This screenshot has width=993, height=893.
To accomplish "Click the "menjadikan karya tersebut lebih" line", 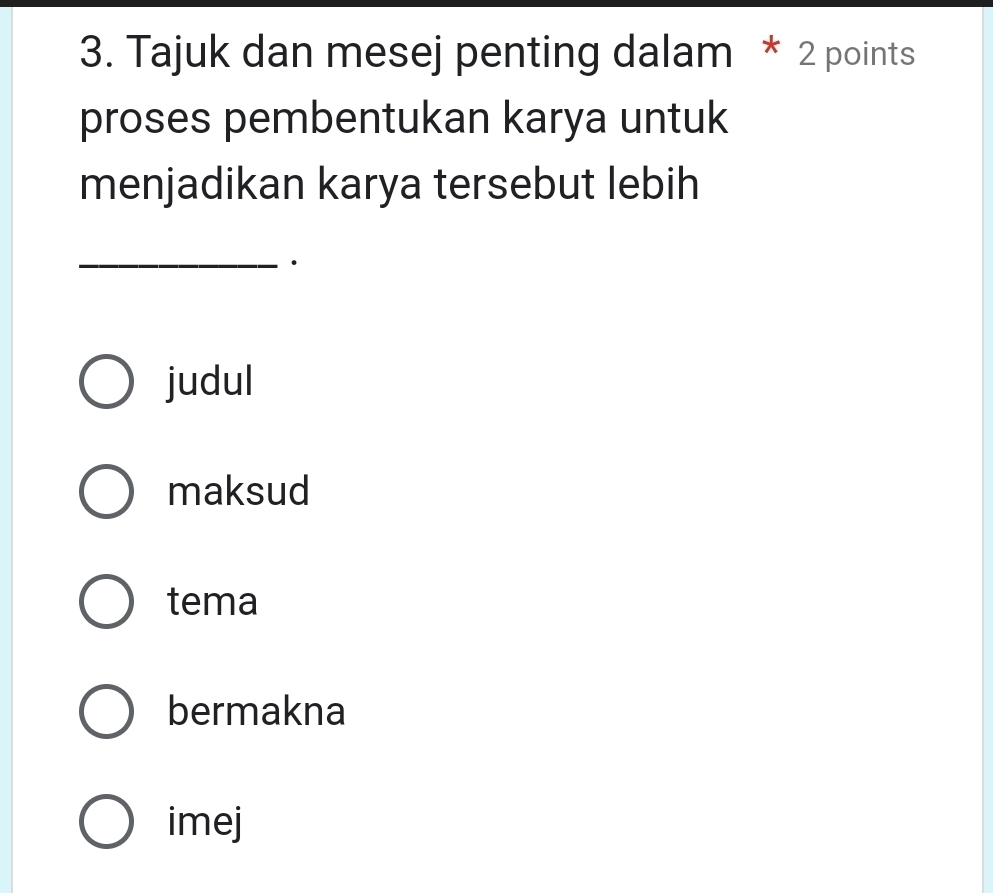I will (x=390, y=185).
